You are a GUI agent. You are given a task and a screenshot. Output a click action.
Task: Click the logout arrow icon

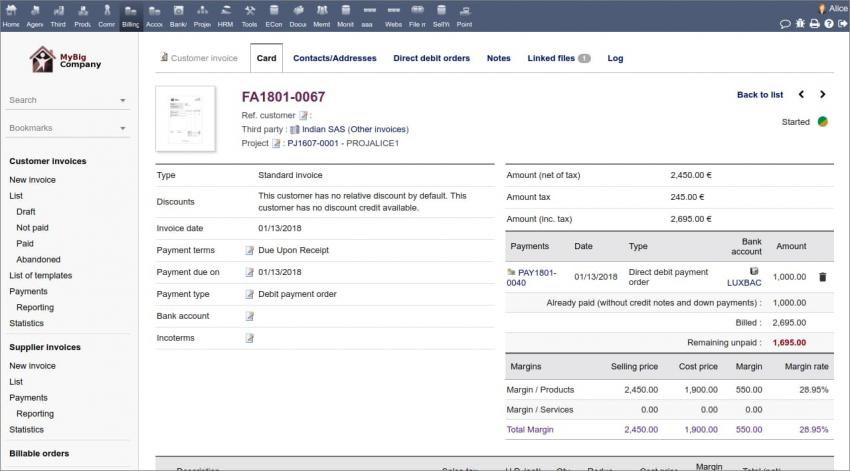pos(842,23)
